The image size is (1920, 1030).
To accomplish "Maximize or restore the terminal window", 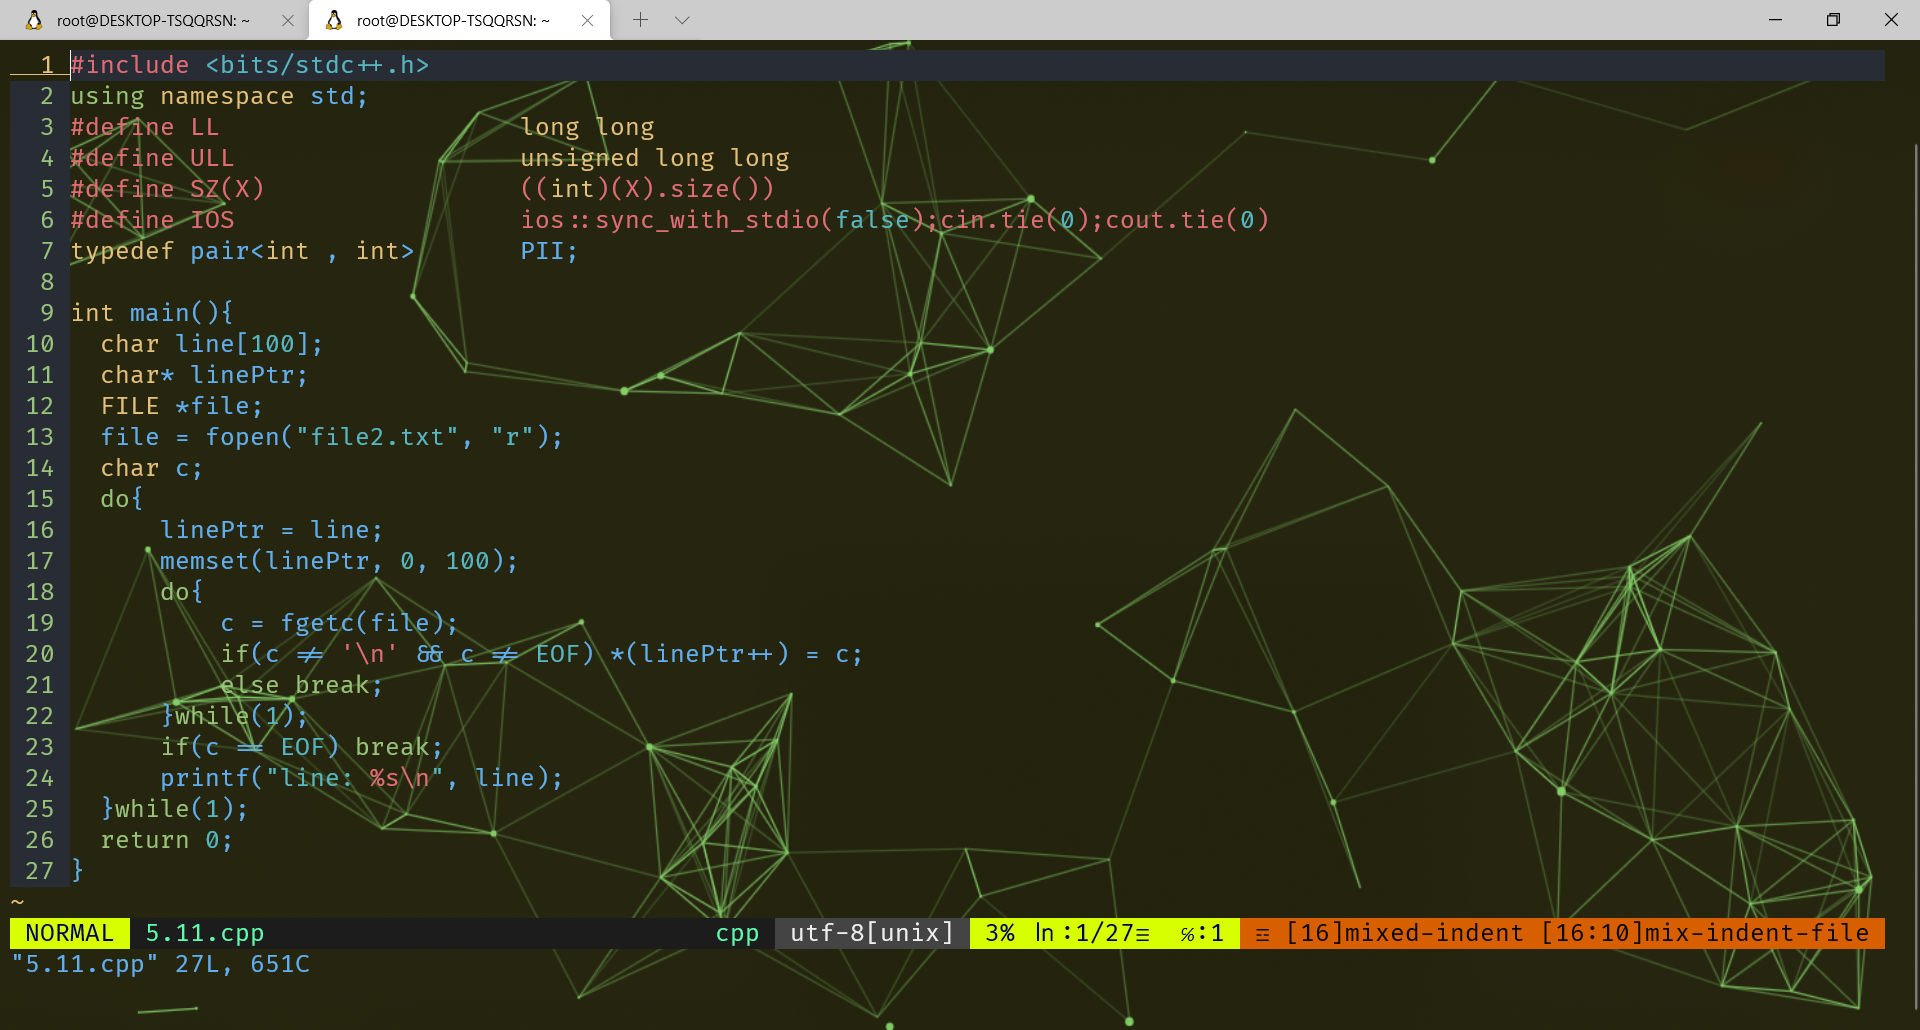I will pyautogui.click(x=1833, y=20).
